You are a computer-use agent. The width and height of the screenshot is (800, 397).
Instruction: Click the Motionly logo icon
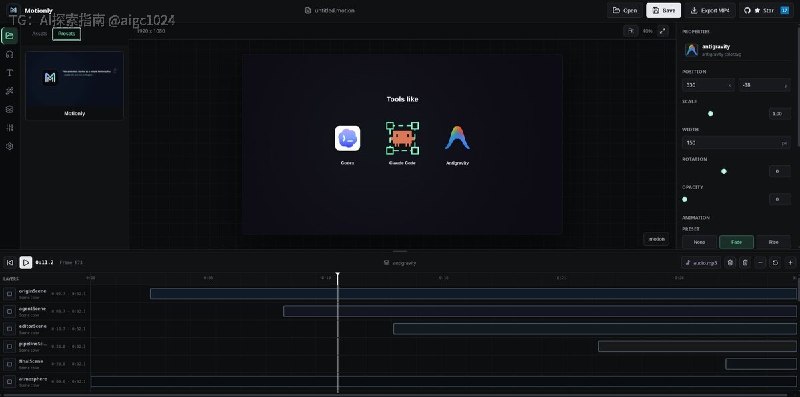pyautogui.click(x=14, y=10)
